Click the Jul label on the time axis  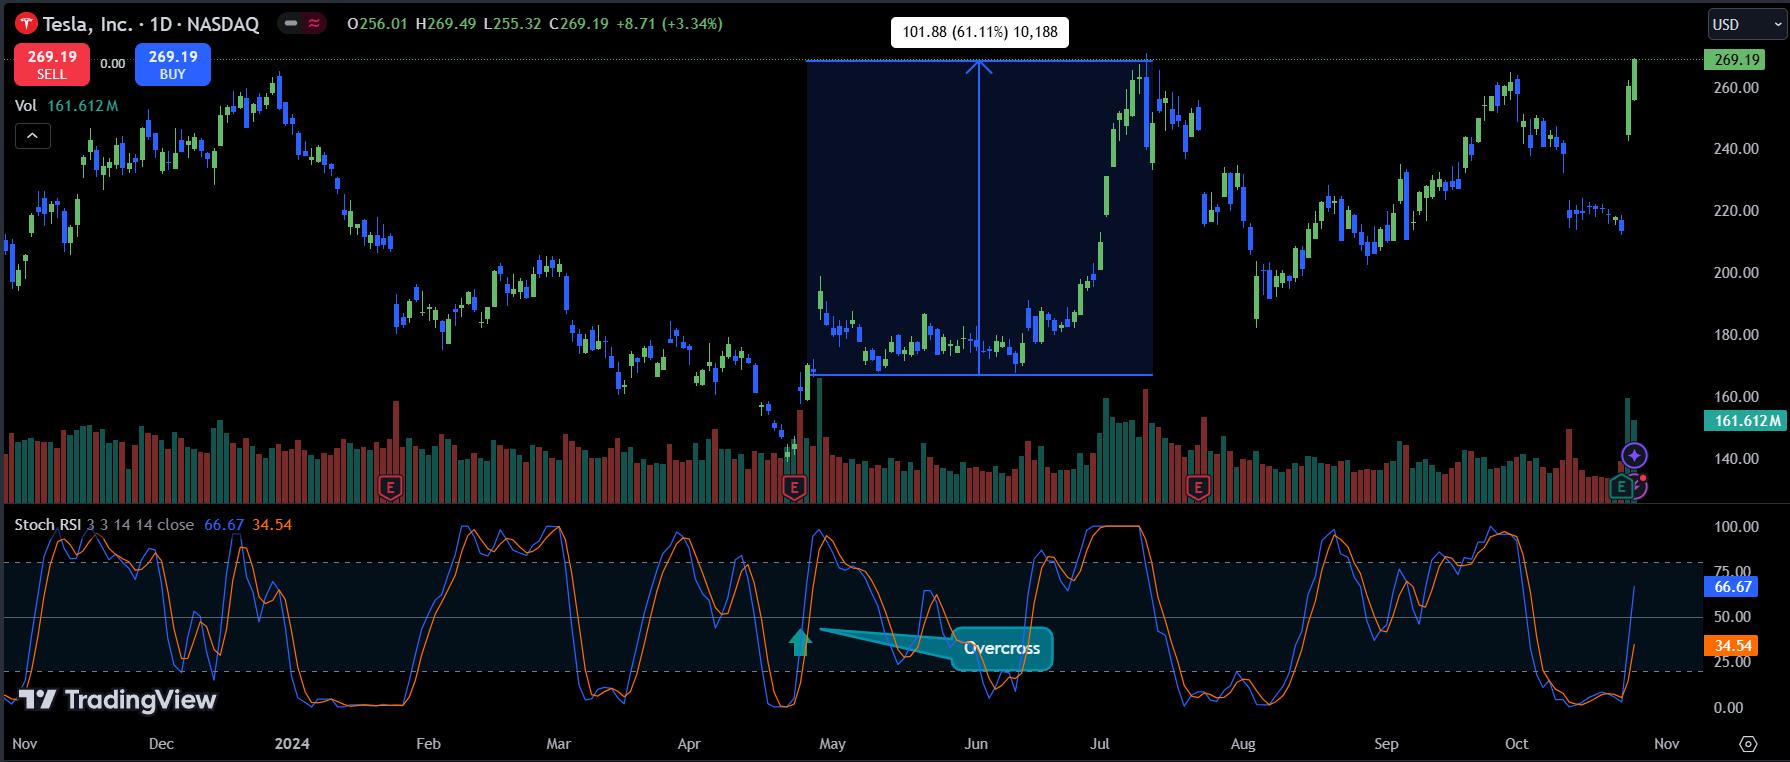(x=1100, y=744)
